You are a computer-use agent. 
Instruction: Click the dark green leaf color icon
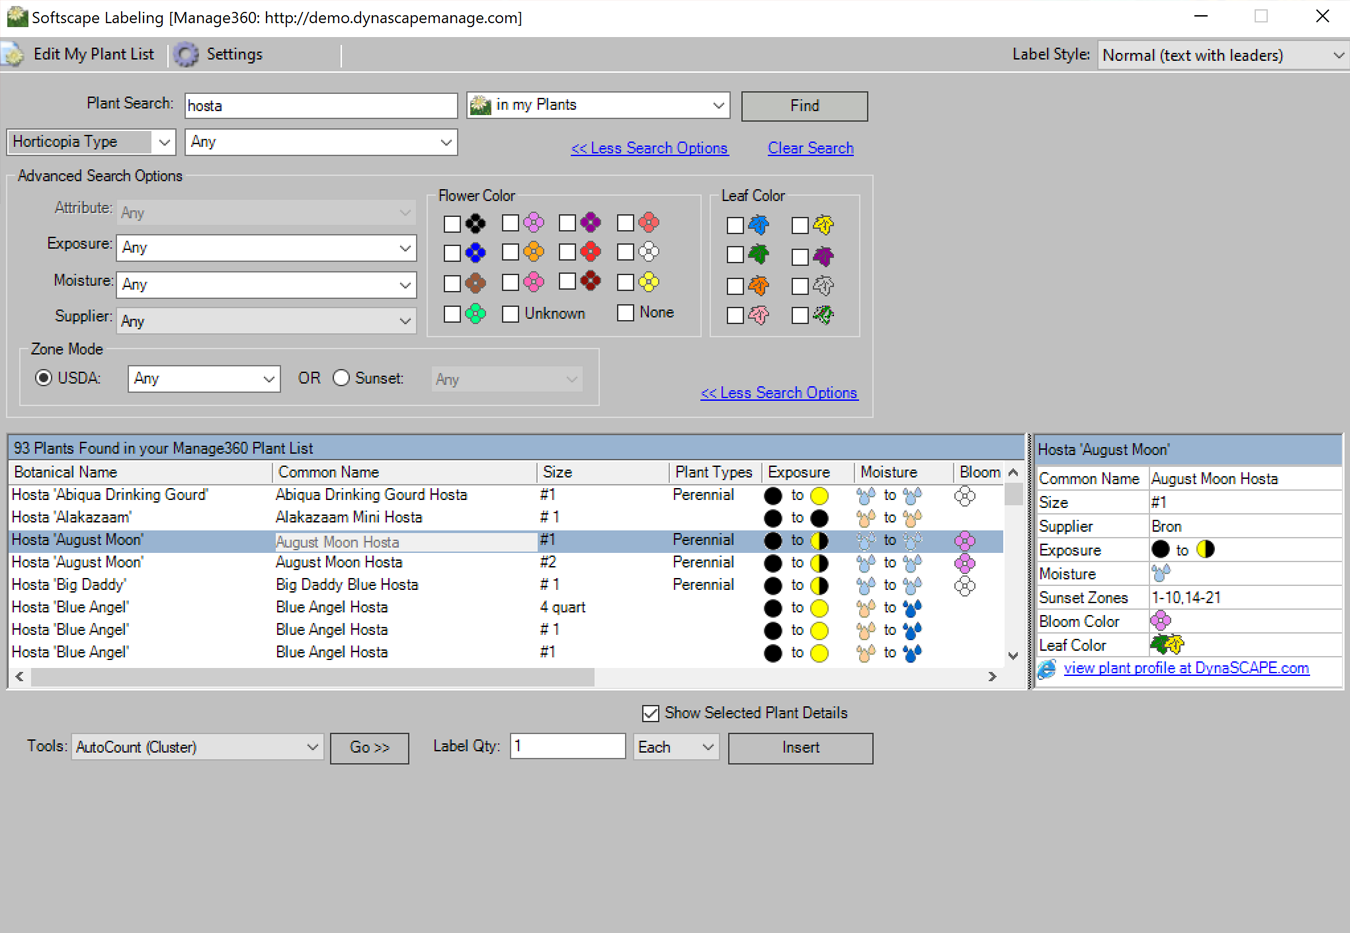(759, 255)
